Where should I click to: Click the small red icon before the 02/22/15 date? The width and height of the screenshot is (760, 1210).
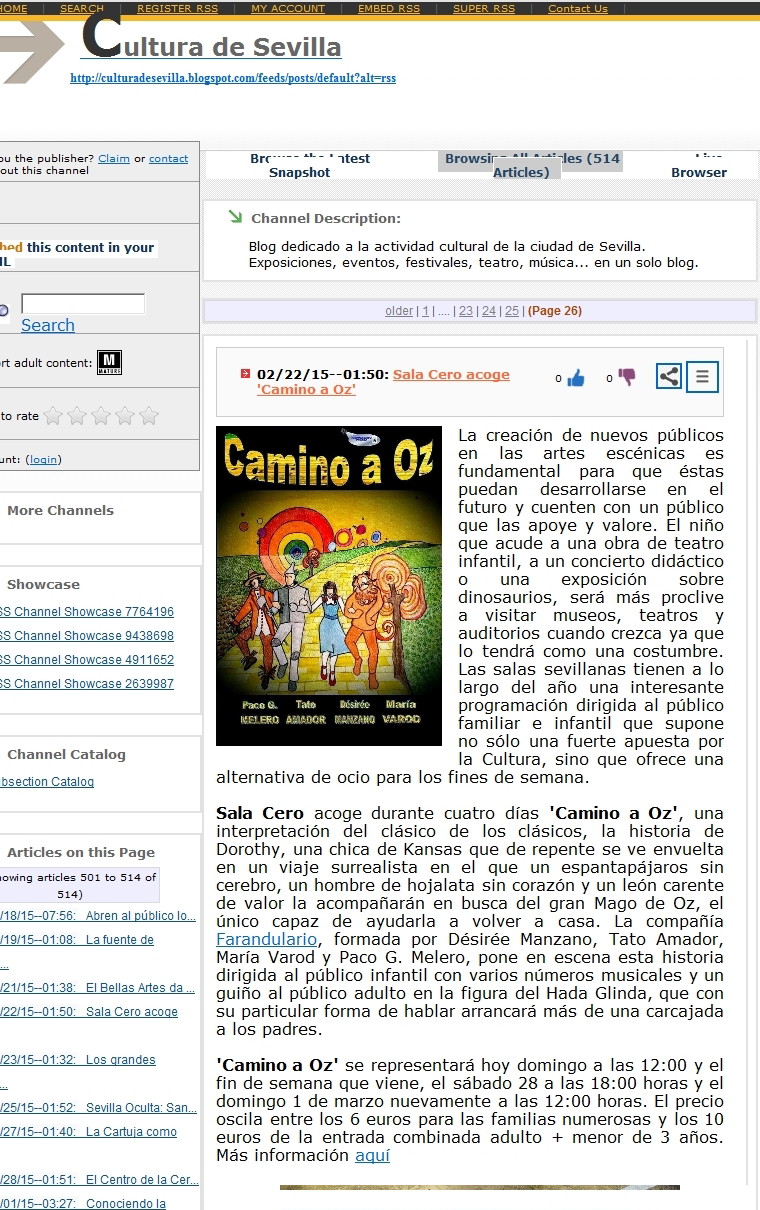(x=245, y=374)
